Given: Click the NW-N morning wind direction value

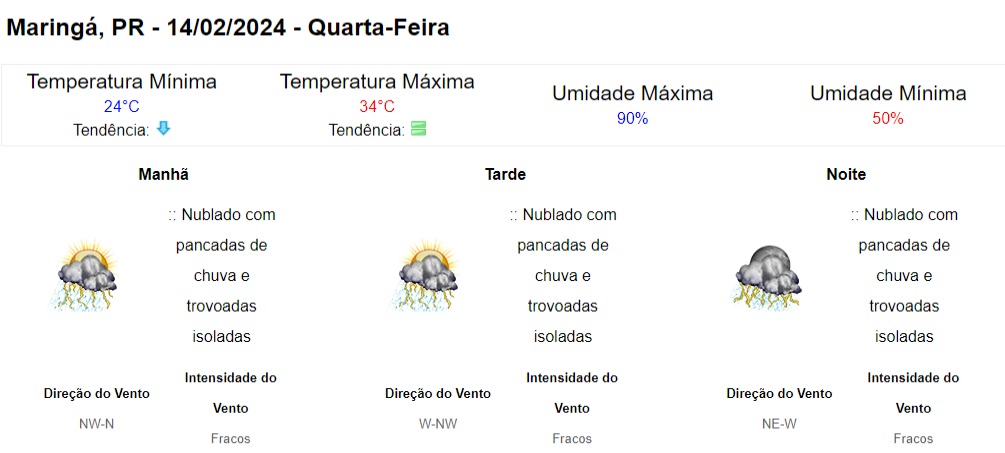Looking at the screenshot, I should [96, 423].
